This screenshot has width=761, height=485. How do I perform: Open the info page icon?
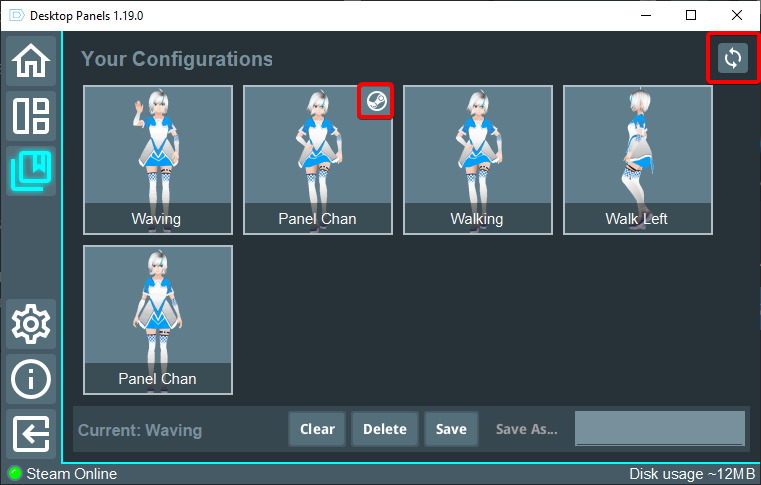[x=31, y=379]
